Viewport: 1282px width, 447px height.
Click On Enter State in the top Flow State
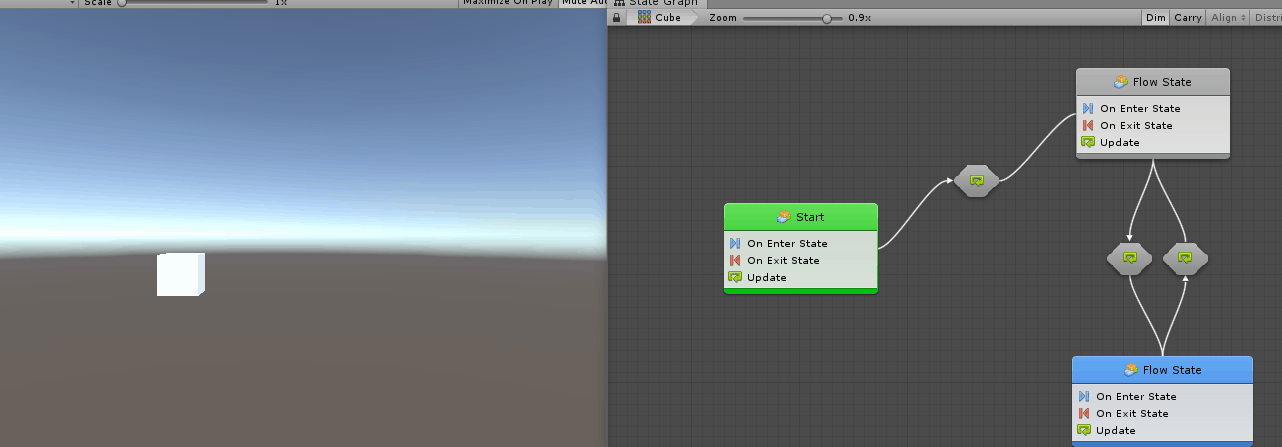click(x=1139, y=108)
